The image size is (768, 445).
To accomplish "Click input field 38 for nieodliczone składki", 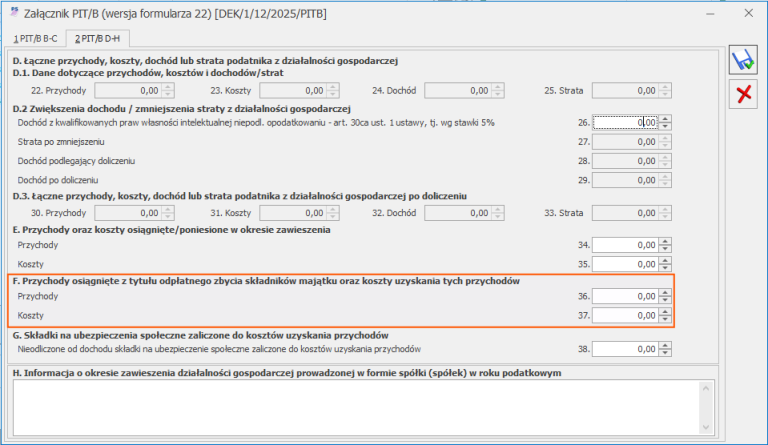I will tap(625, 350).
